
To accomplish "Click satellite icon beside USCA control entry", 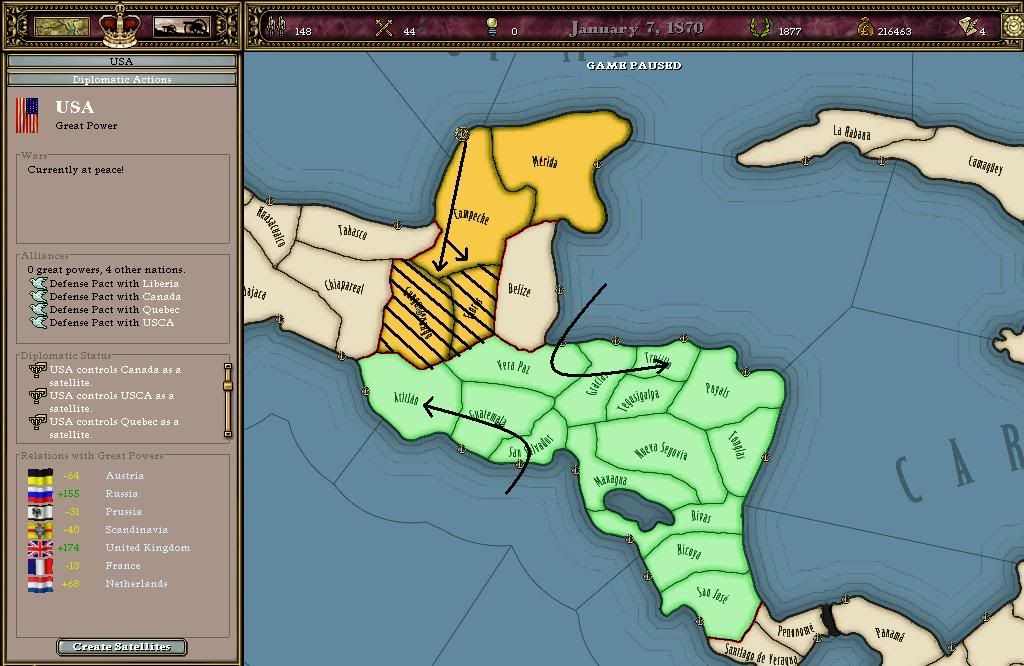I will pyautogui.click(x=37, y=396).
